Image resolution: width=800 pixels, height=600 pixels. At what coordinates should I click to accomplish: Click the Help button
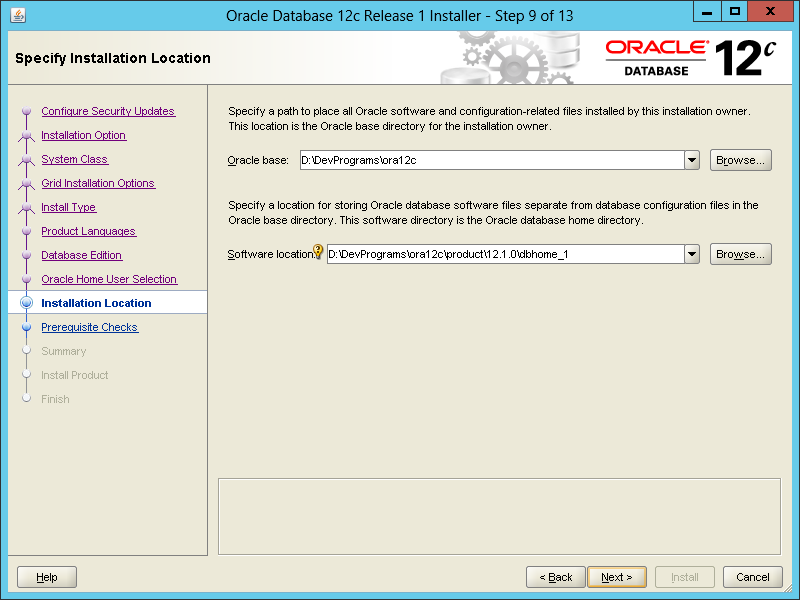47,577
